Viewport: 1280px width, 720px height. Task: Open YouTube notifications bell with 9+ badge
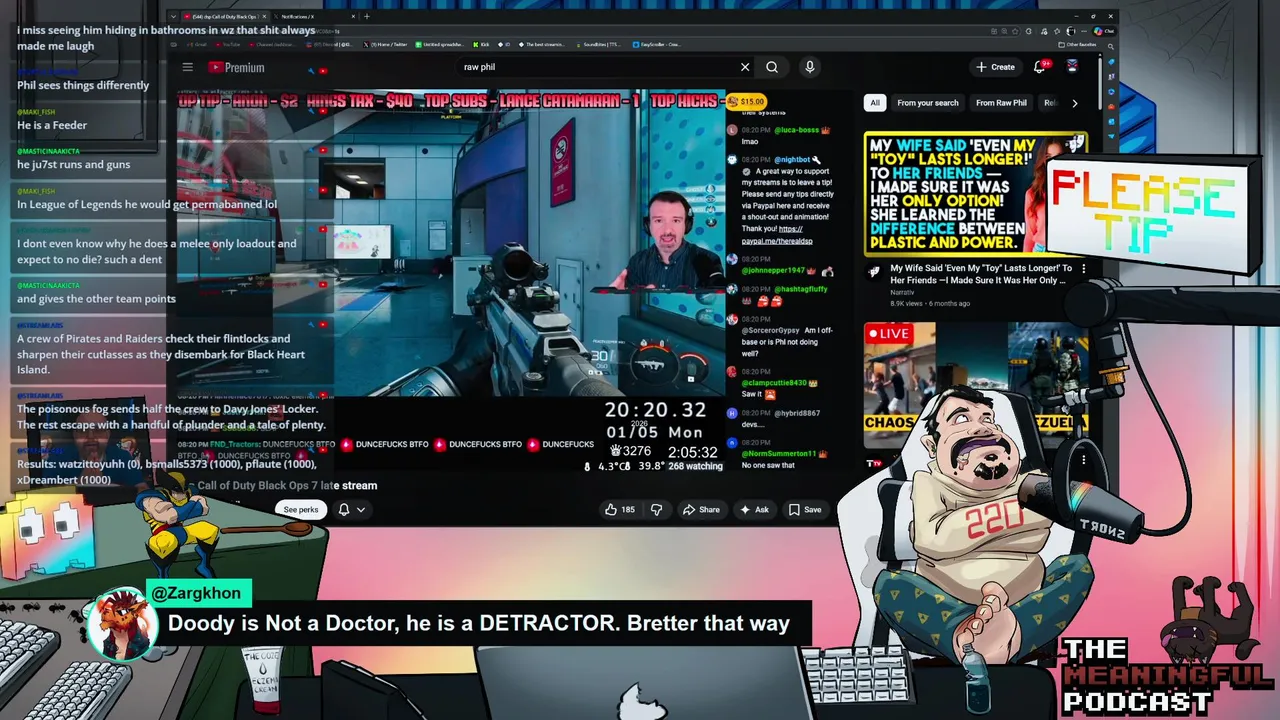coord(1042,66)
